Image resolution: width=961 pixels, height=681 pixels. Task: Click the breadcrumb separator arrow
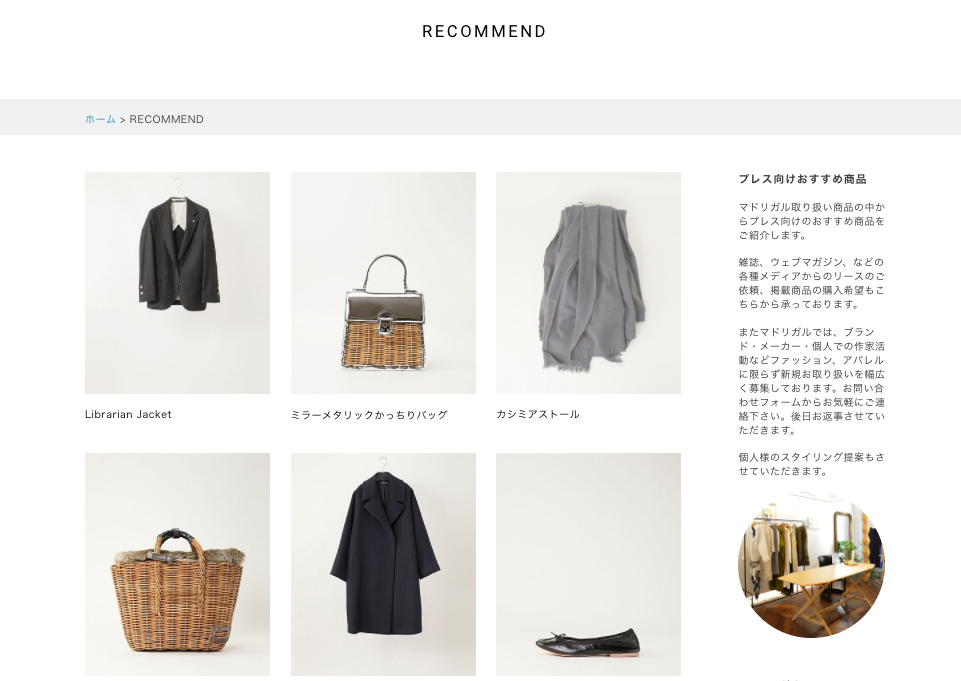123,120
